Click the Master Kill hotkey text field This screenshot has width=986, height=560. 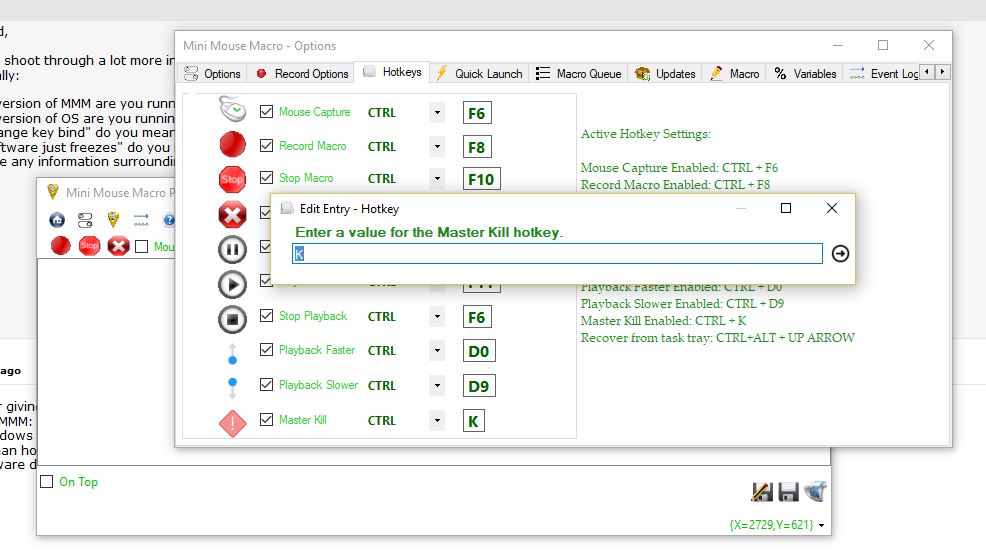tap(557, 253)
